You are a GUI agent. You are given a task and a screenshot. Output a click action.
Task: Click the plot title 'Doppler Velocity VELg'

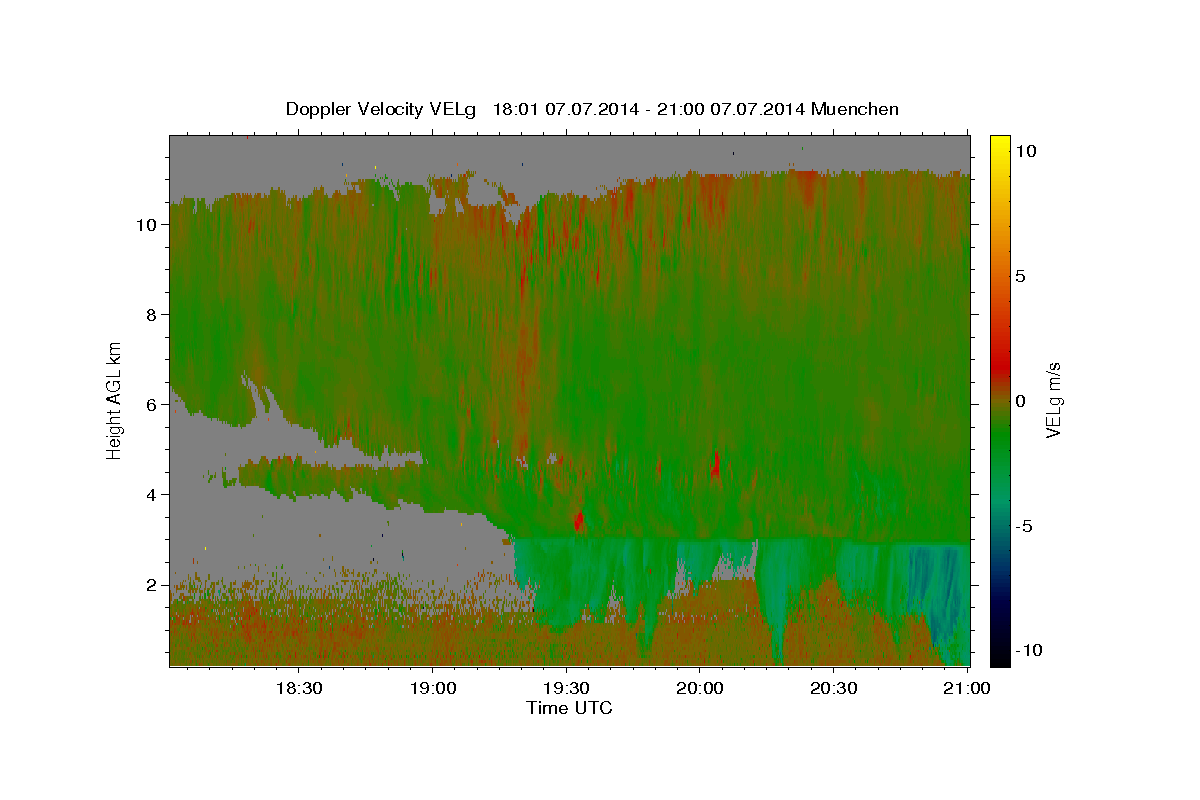(x=381, y=109)
